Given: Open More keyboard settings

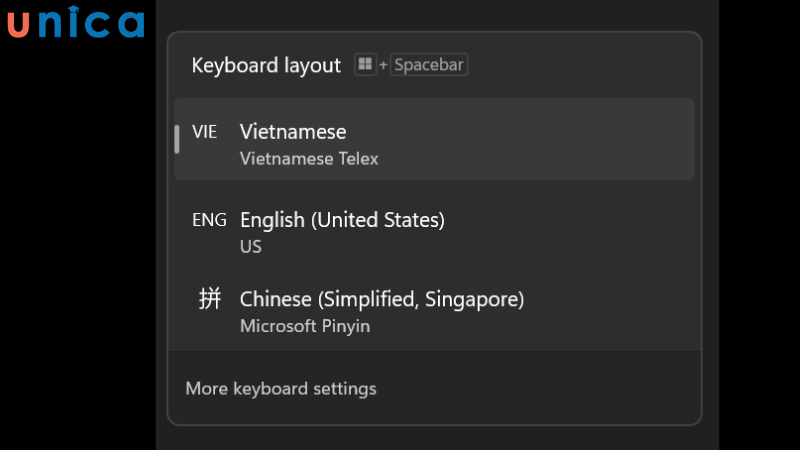Looking at the screenshot, I should 281,388.
